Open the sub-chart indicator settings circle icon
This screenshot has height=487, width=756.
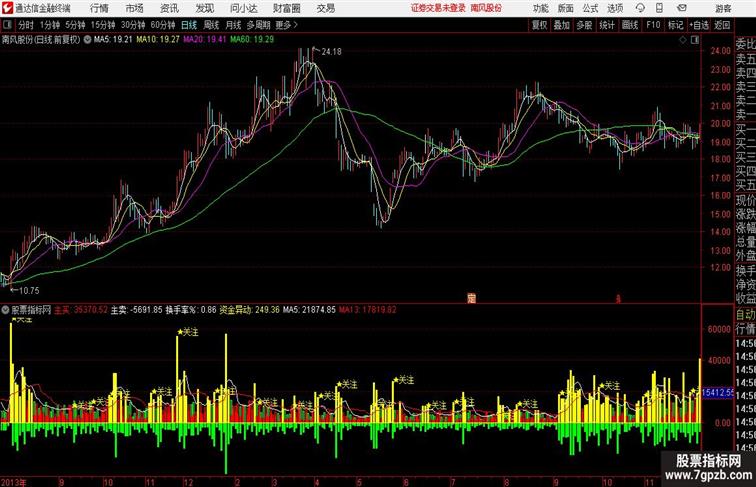pyautogui.click(x=5, y=310)
